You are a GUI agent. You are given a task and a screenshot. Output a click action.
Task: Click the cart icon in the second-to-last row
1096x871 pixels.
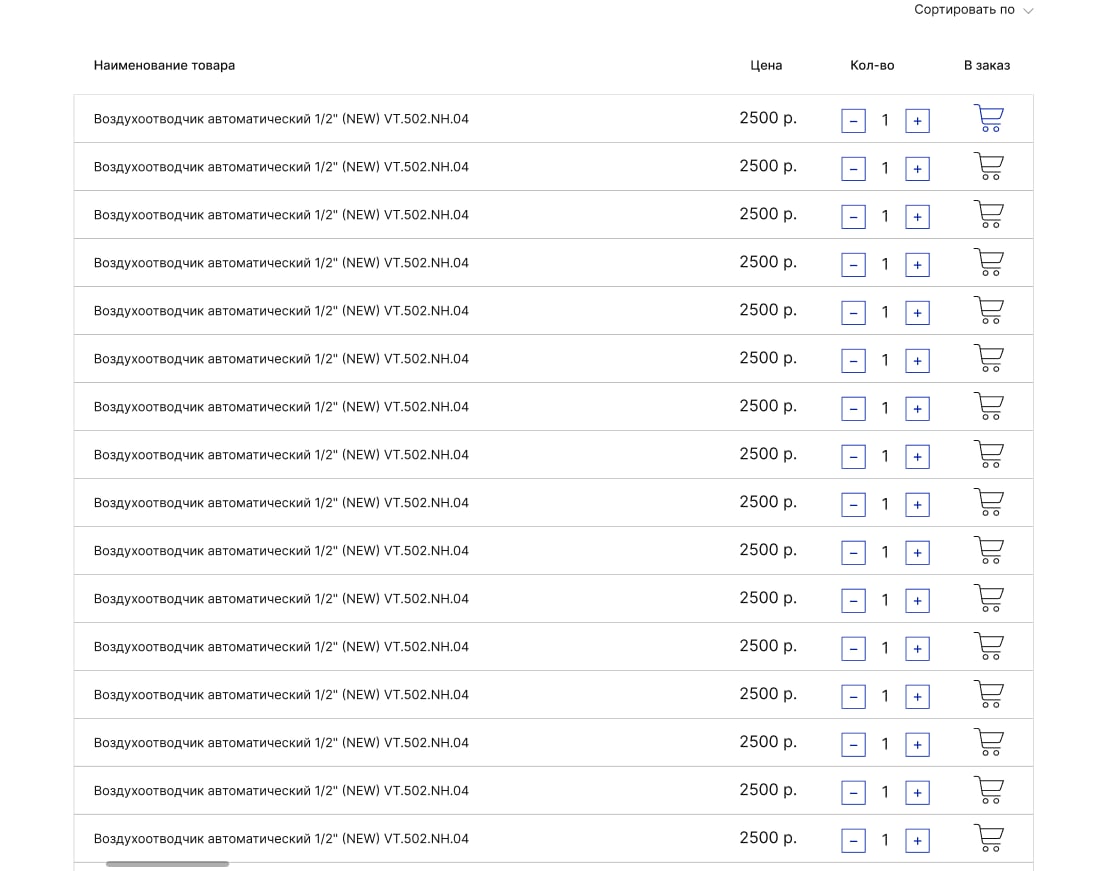(989, 790)
